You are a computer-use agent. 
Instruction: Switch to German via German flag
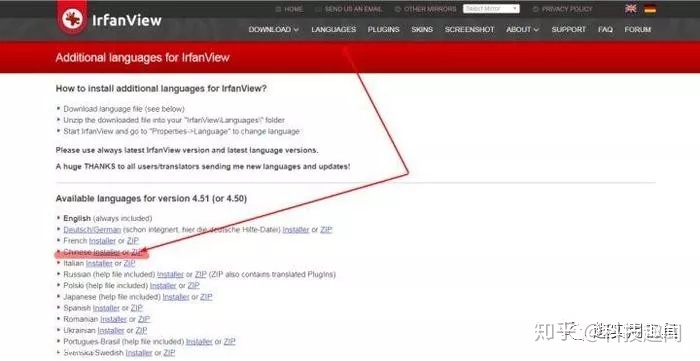pyautogui.click(x=650, y=8)
